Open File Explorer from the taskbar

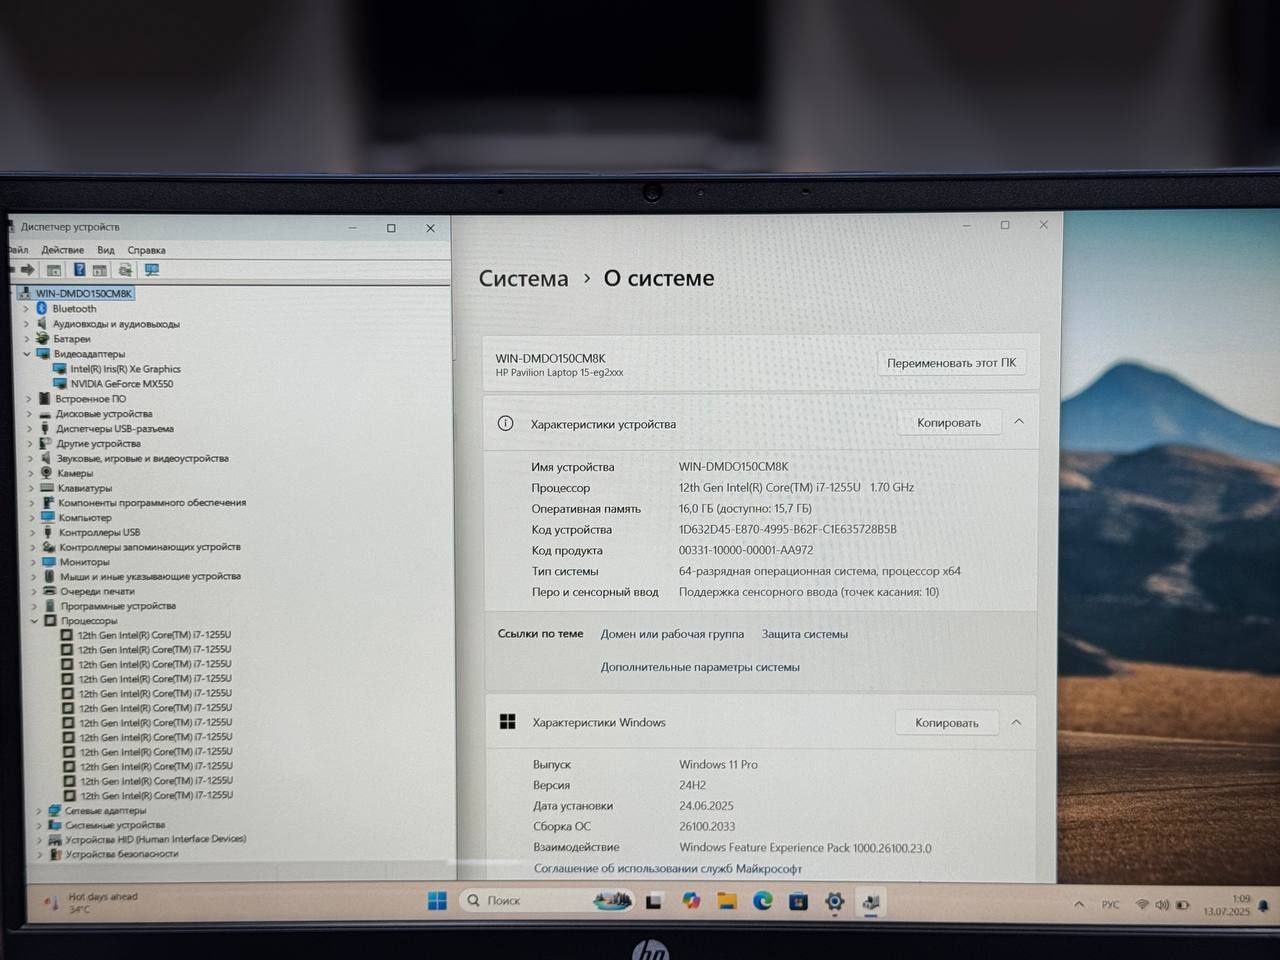click(727, 901)
